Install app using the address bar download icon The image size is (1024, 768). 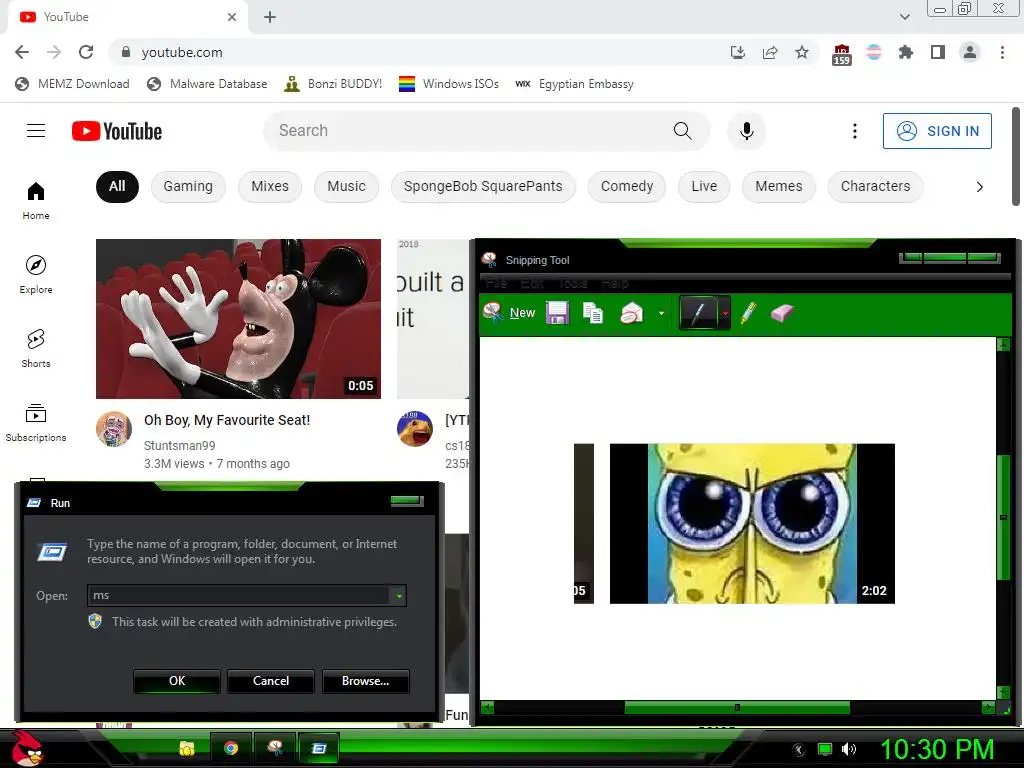tap(737, 52)
